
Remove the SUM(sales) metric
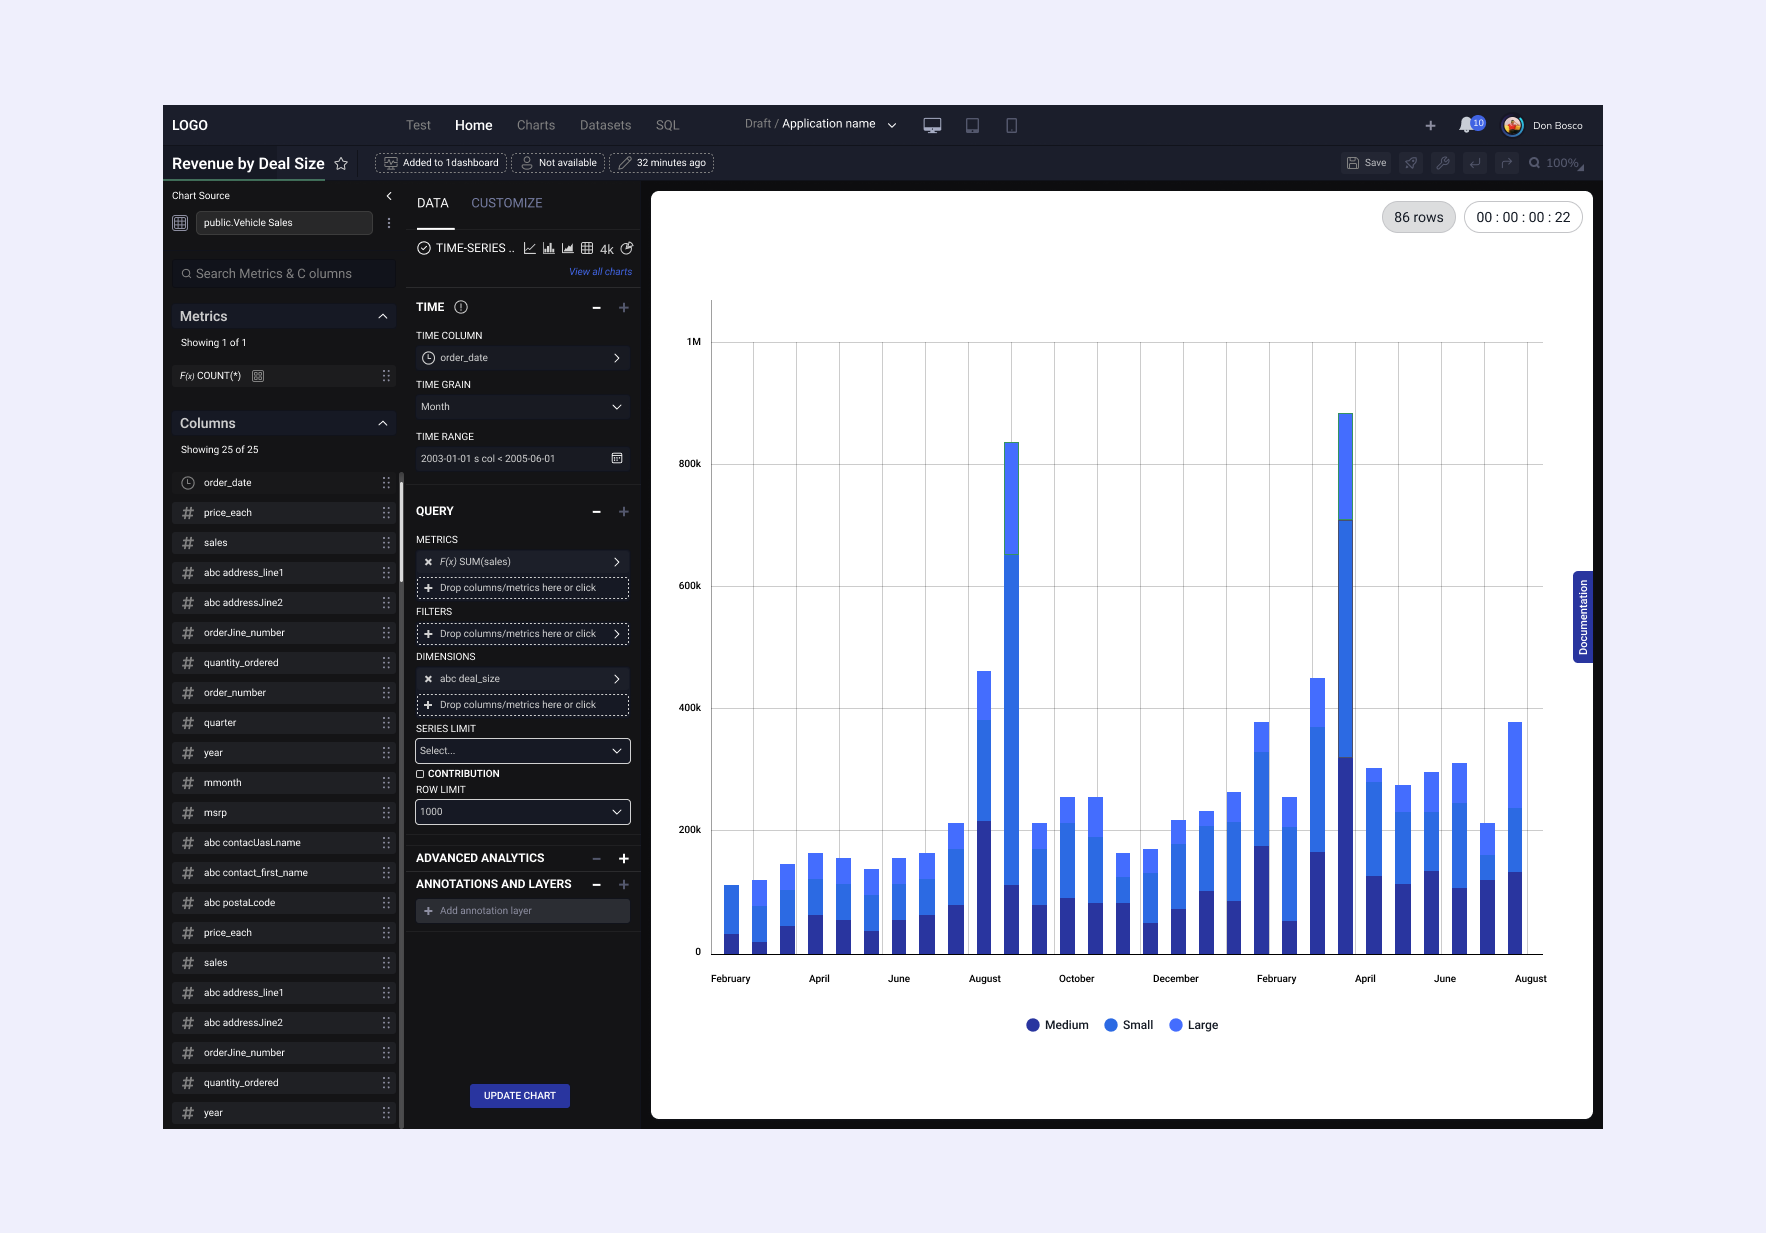[x=428, y=562]
